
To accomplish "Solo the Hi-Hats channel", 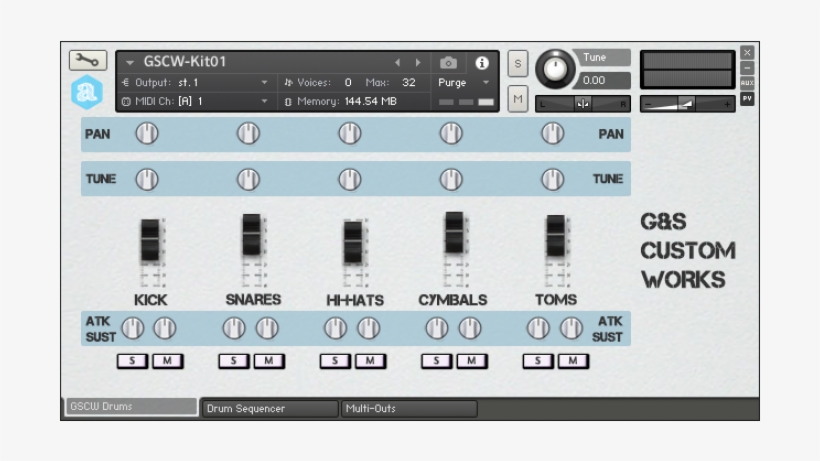I will click(335, 361).
